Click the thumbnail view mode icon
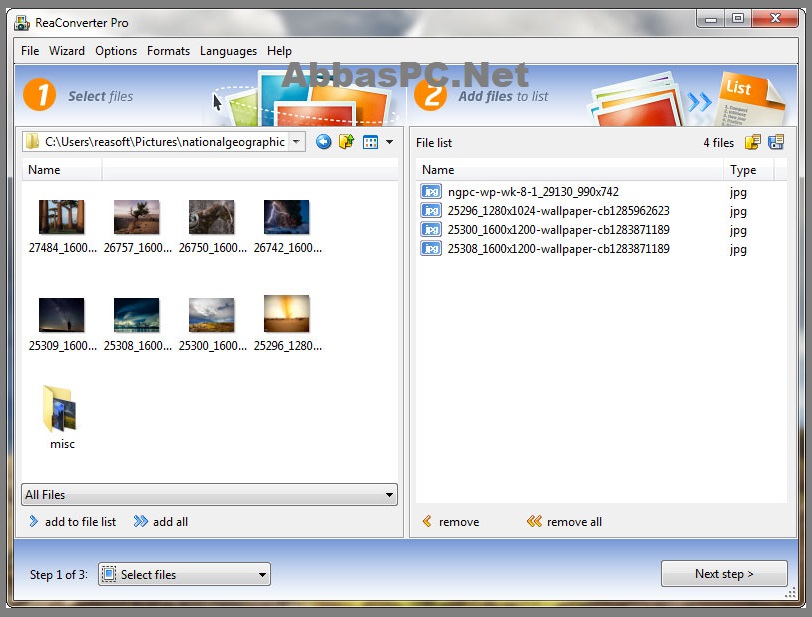Image resolution: width=812 pixels, height=617 pixels. click(370, 142)
